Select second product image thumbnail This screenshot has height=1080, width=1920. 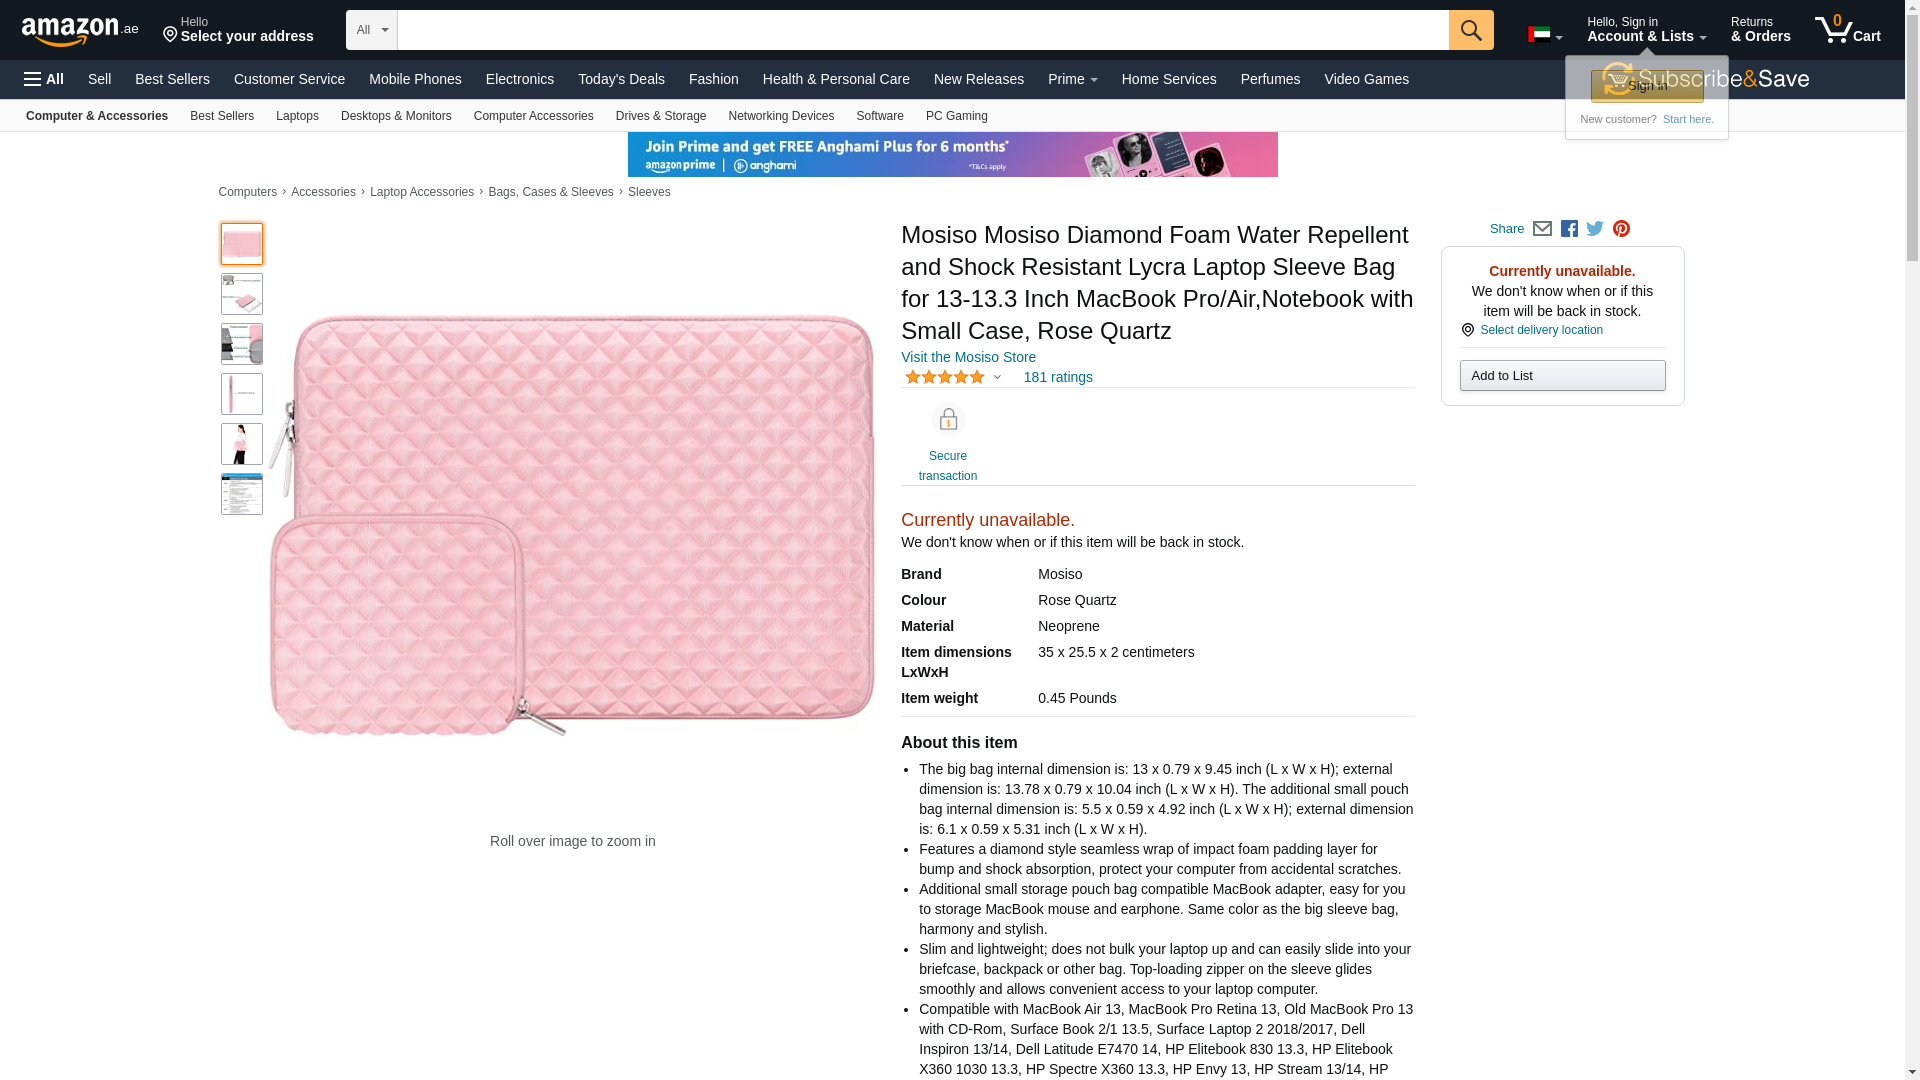pyautogui.click(x=242, y=294)
